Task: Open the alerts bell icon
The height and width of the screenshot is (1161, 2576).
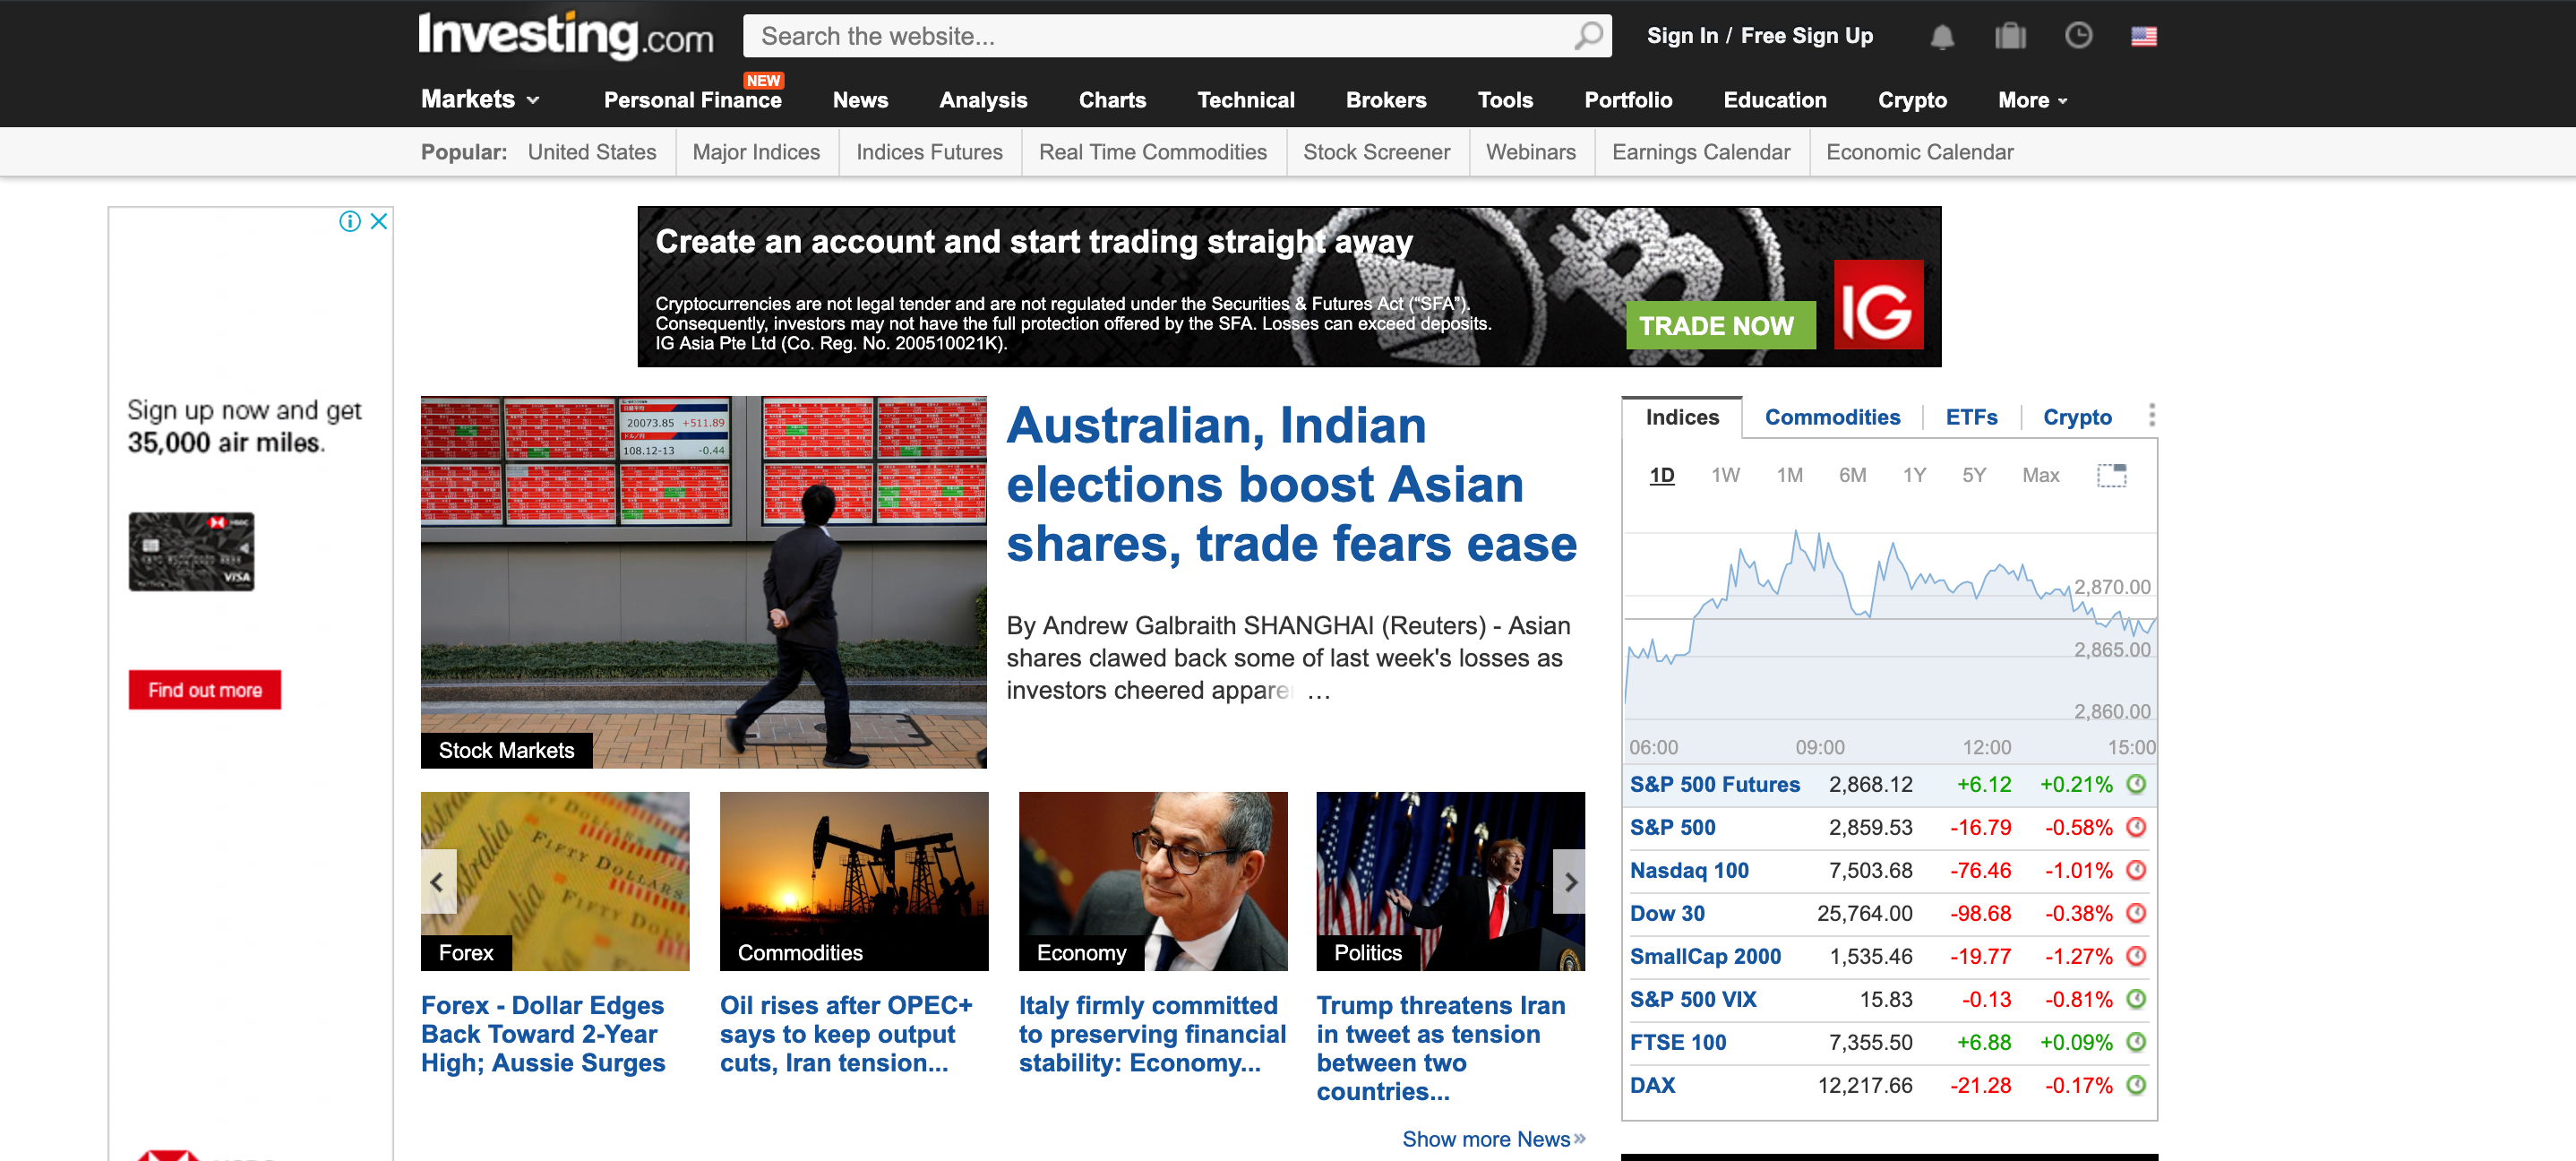Action: [1941, 37]
